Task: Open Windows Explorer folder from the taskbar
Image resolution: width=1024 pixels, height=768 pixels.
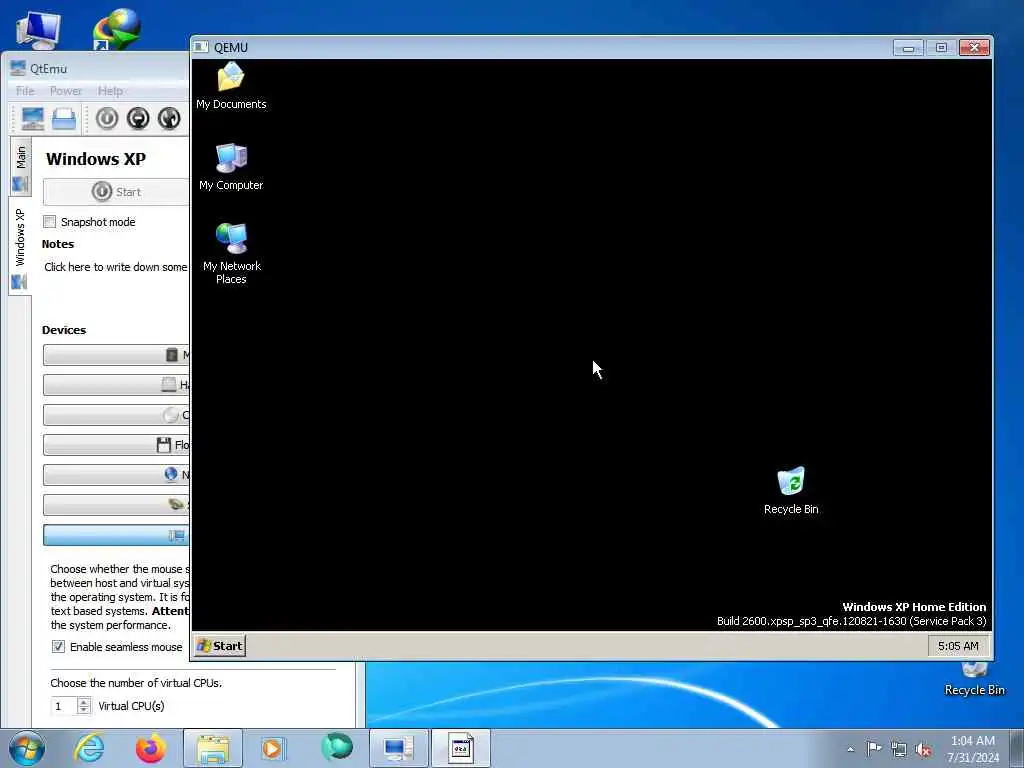Action: pos(213,748)
